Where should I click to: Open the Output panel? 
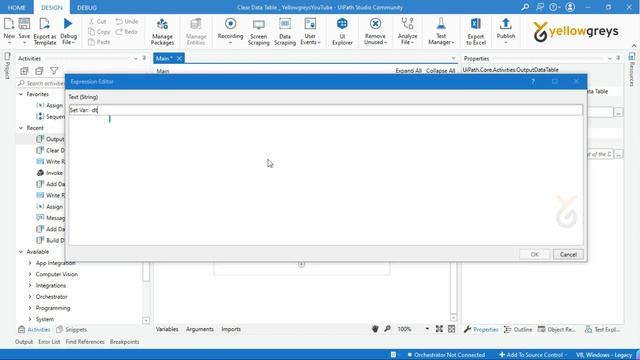(24, 342)
